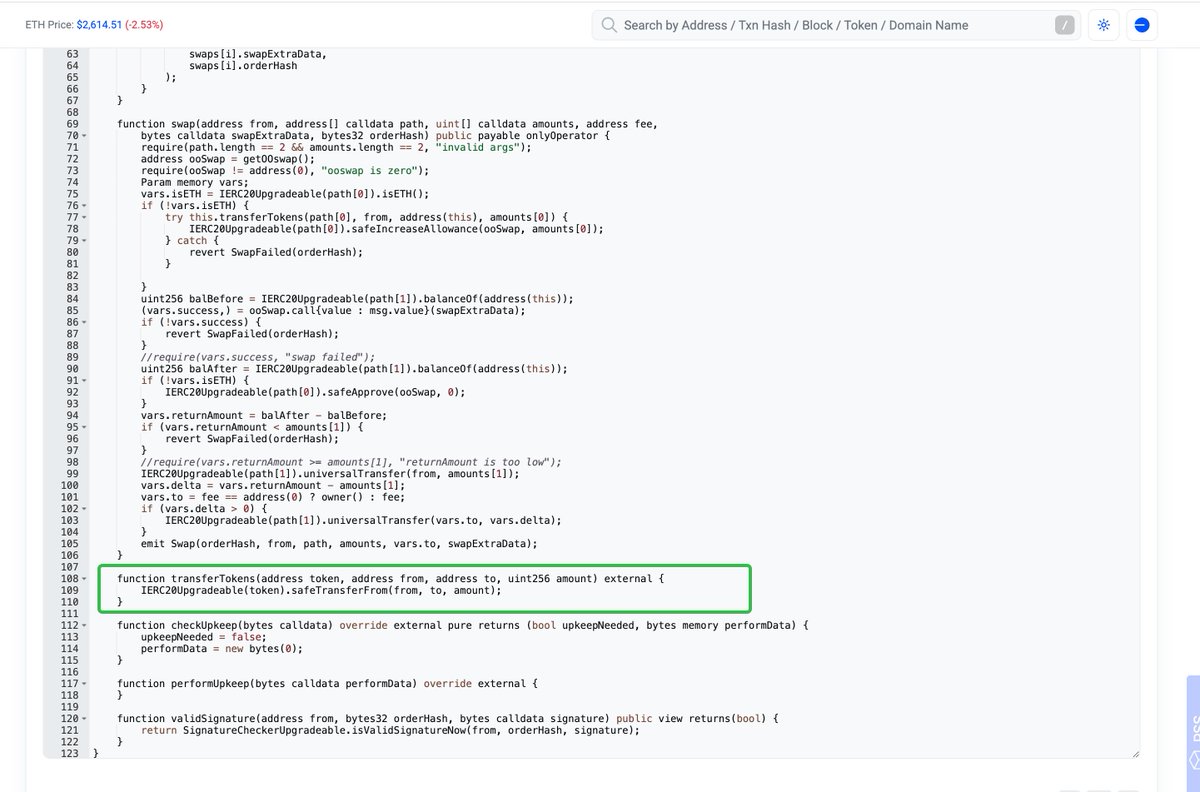This screenshot has width=1200, height=792.
Task: Toggle the light/dark theme sun button
Action: click(1104, 25)
